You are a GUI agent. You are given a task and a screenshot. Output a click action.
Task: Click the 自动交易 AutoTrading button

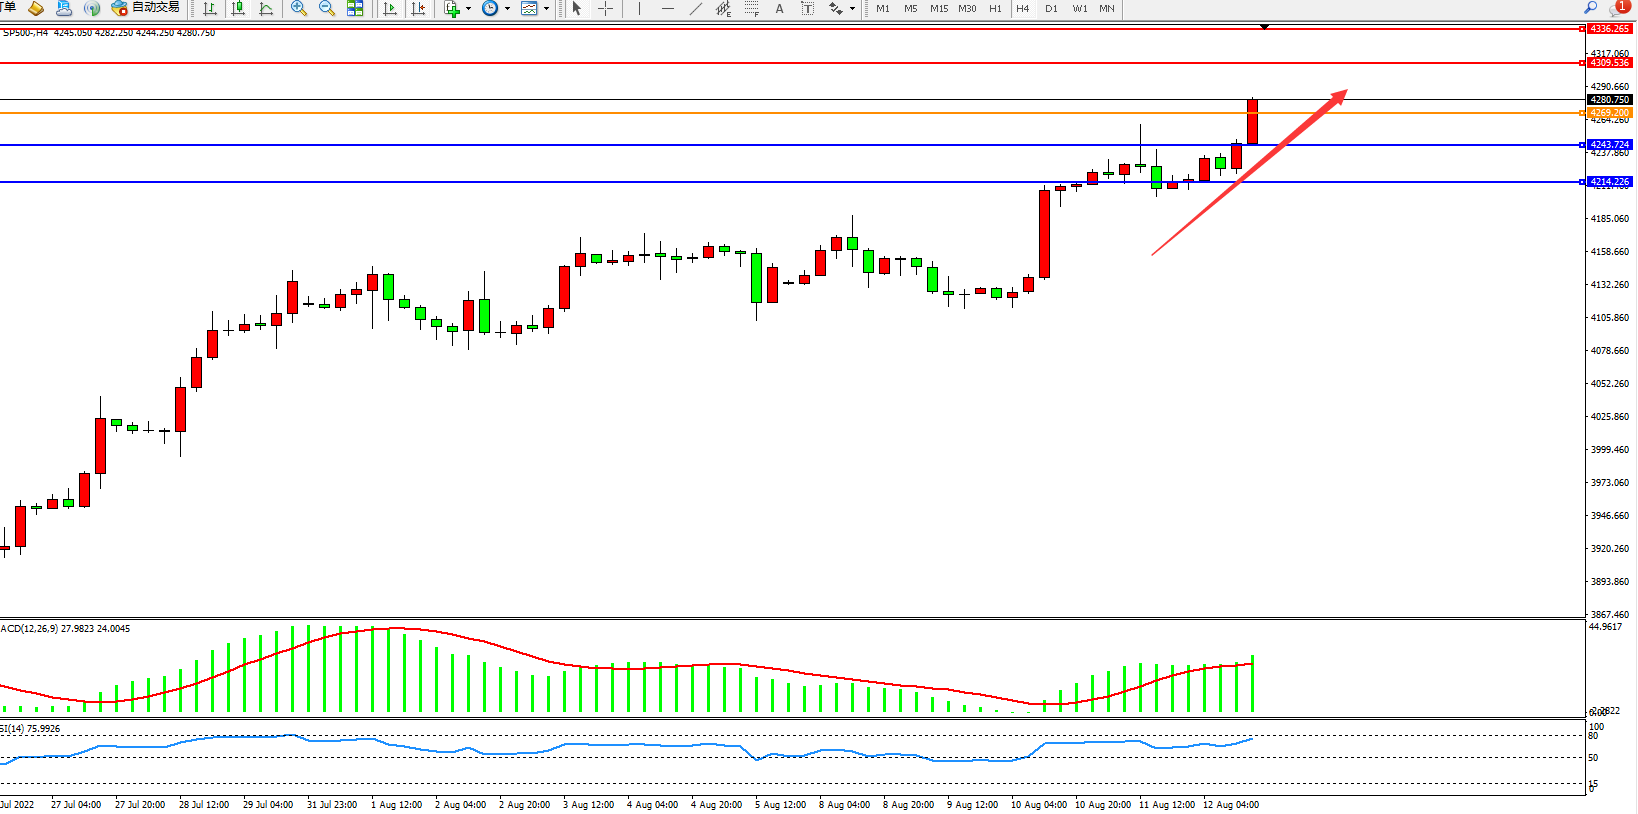(146, 8)
